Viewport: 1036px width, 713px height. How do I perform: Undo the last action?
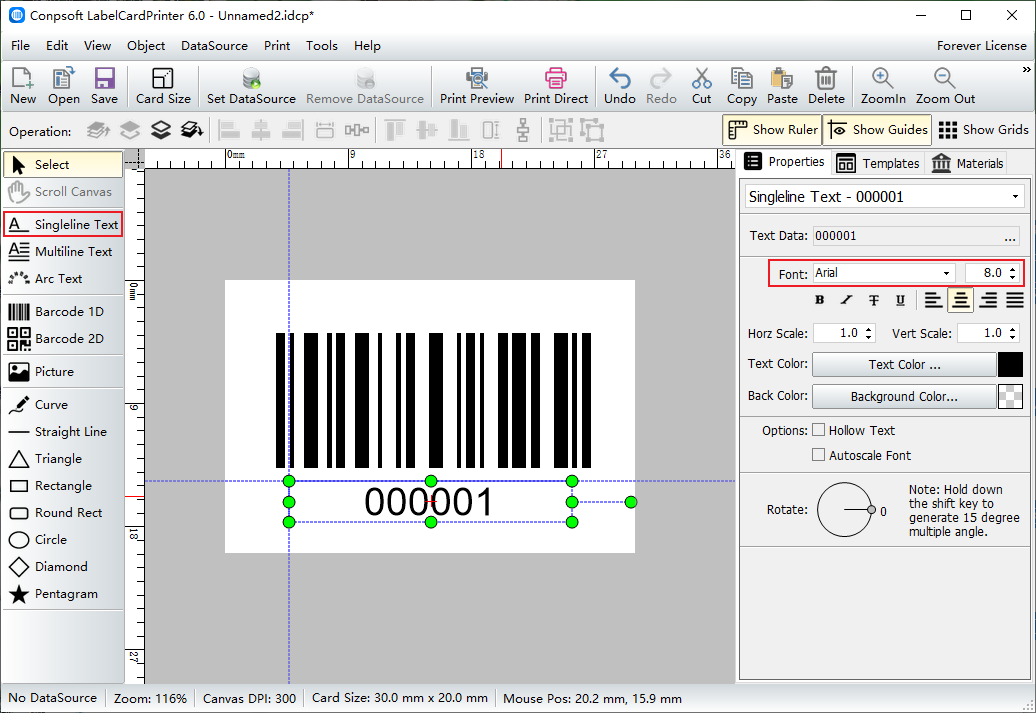point(620,86)
